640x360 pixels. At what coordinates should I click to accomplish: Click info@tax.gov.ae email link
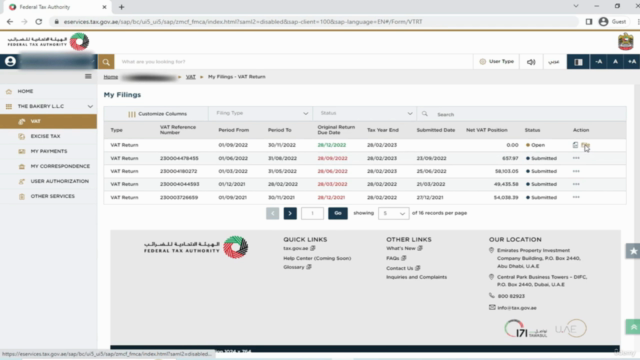click(x=517, y=308)
